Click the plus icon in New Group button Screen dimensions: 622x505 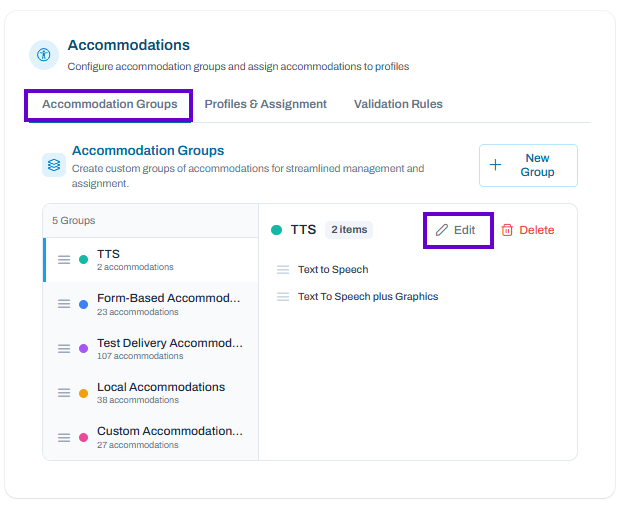pyautogui.click(x=495, y=165)
